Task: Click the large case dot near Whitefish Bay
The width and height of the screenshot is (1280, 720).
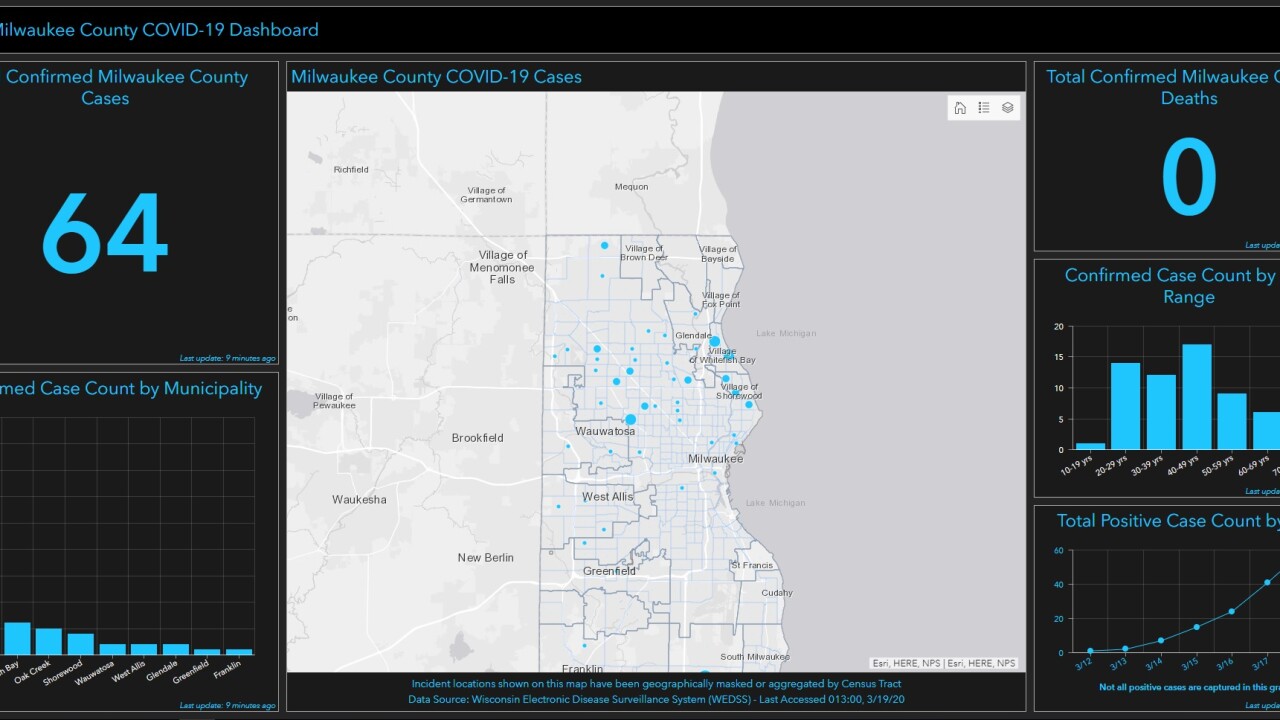Action: [715, 342]
